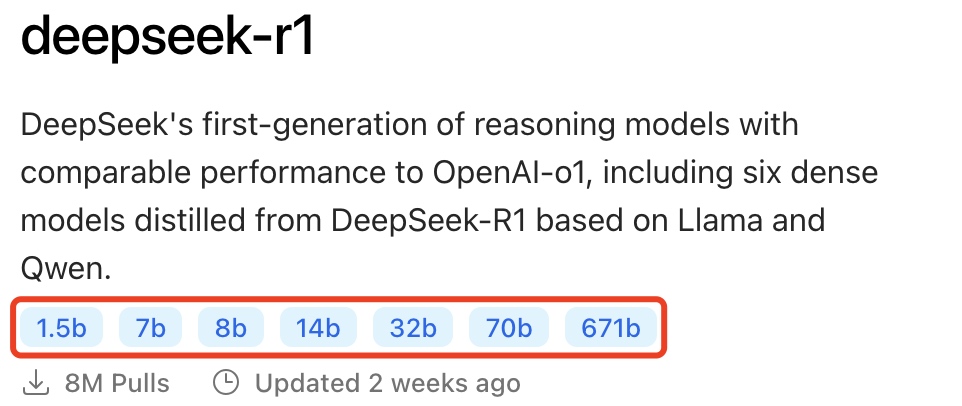Click the download arrow icon beside Pulls
962x406 pixels.
36,383
